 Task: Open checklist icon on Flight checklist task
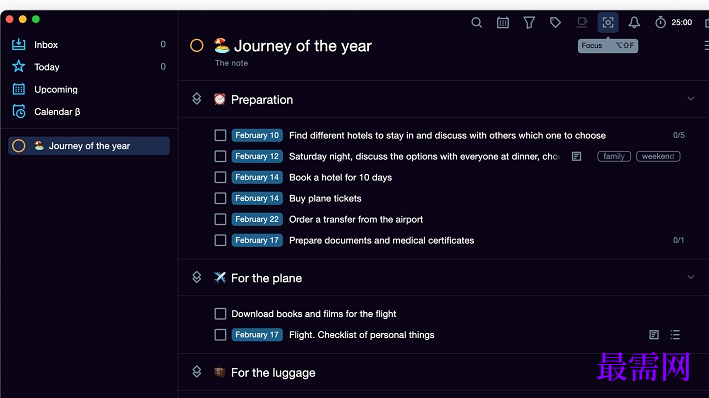[x=675, y=335]
